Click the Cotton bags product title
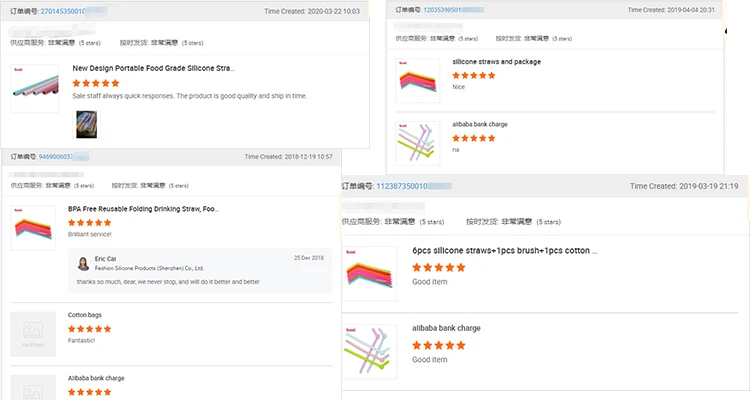Image resolution: width=750 pixels, height=400 pixels. [x=85, y=315]
